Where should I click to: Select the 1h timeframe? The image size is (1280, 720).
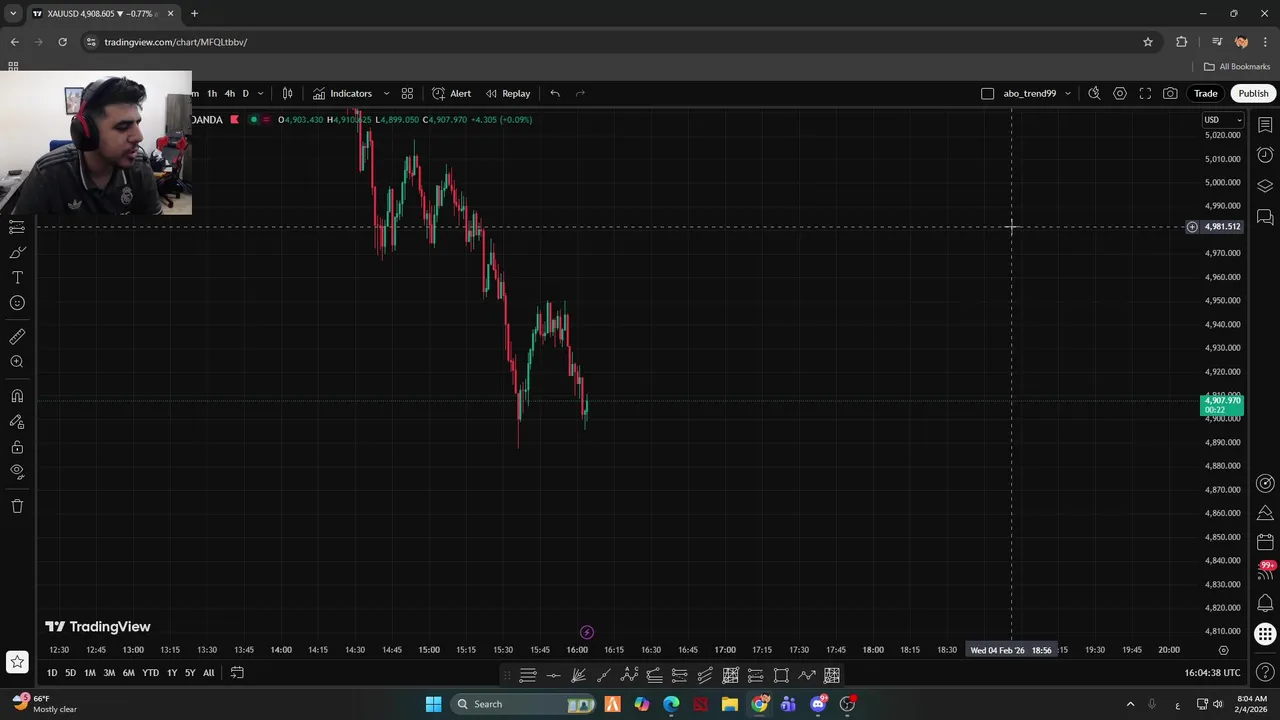212,93
